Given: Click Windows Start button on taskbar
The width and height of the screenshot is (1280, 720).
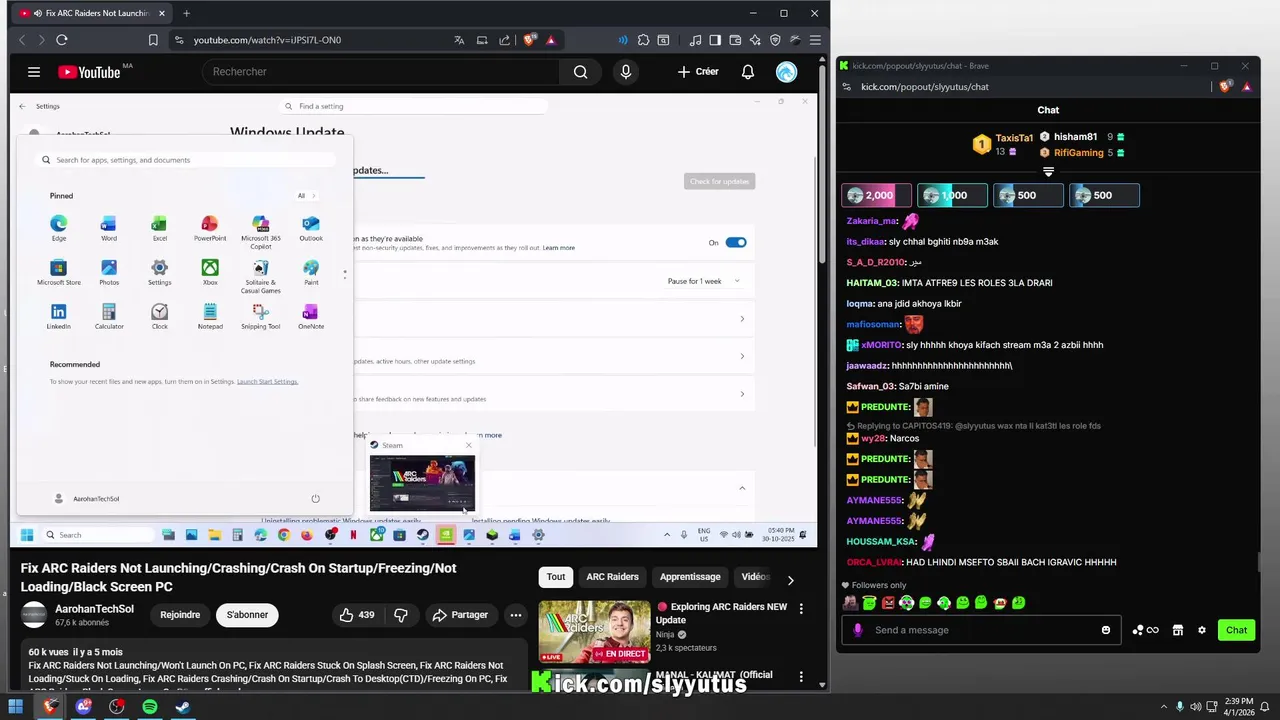Looking at the screenshot, I should pos(16,707).
